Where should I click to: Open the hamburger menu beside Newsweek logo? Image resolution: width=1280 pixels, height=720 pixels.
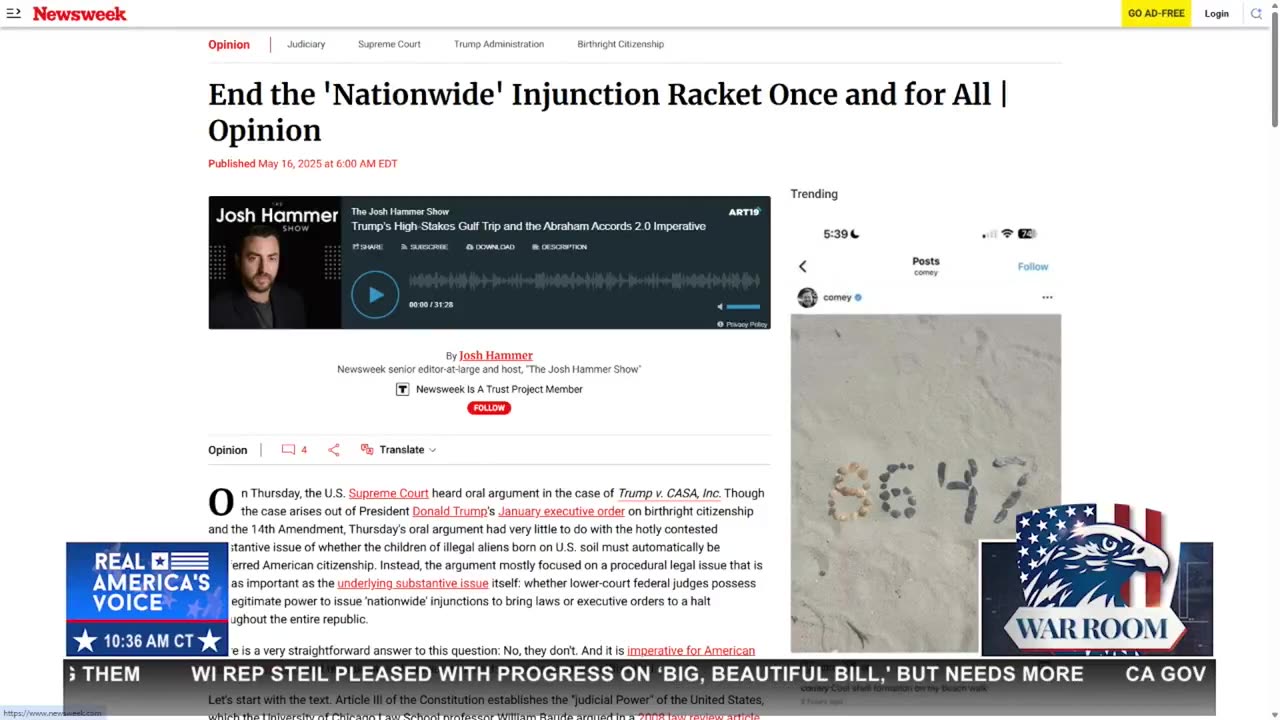[x=13, y=13]
